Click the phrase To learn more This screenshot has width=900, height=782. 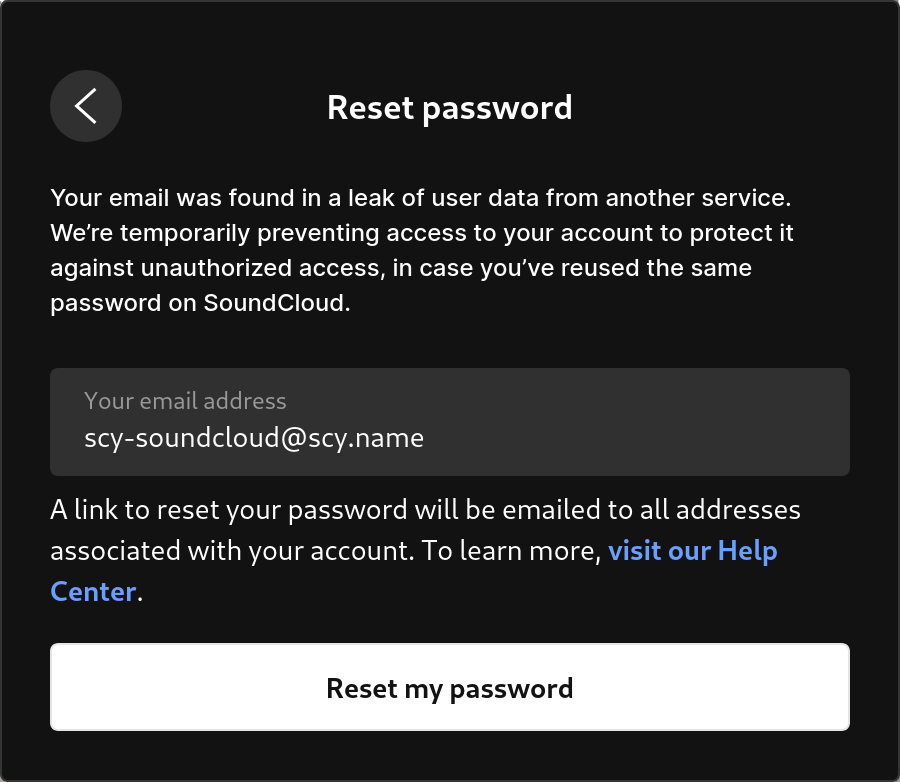pyautogui.click(x=511, y=551)
